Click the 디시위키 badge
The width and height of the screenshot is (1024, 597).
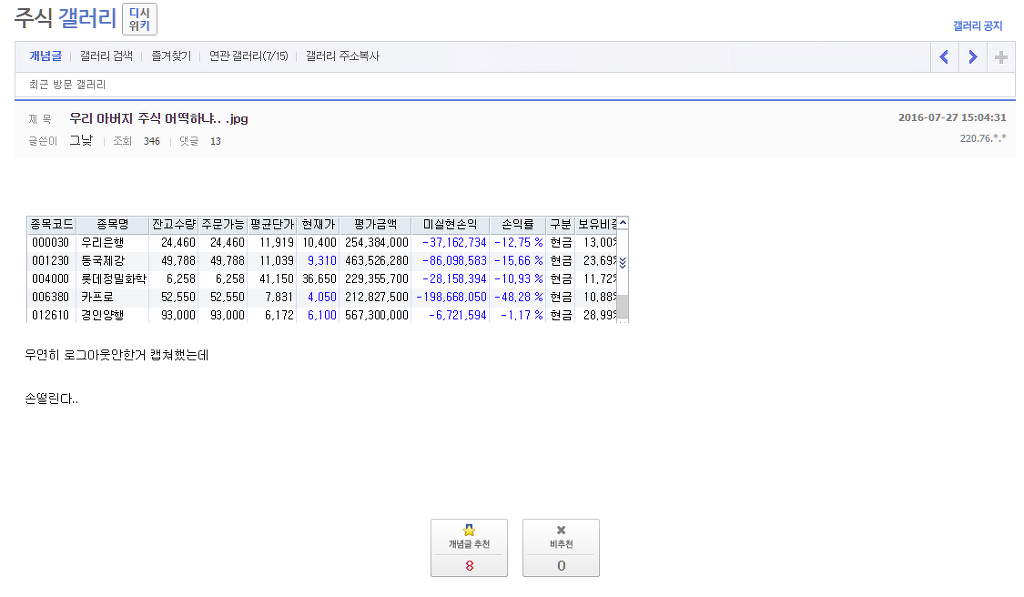(x=139, y=19)
